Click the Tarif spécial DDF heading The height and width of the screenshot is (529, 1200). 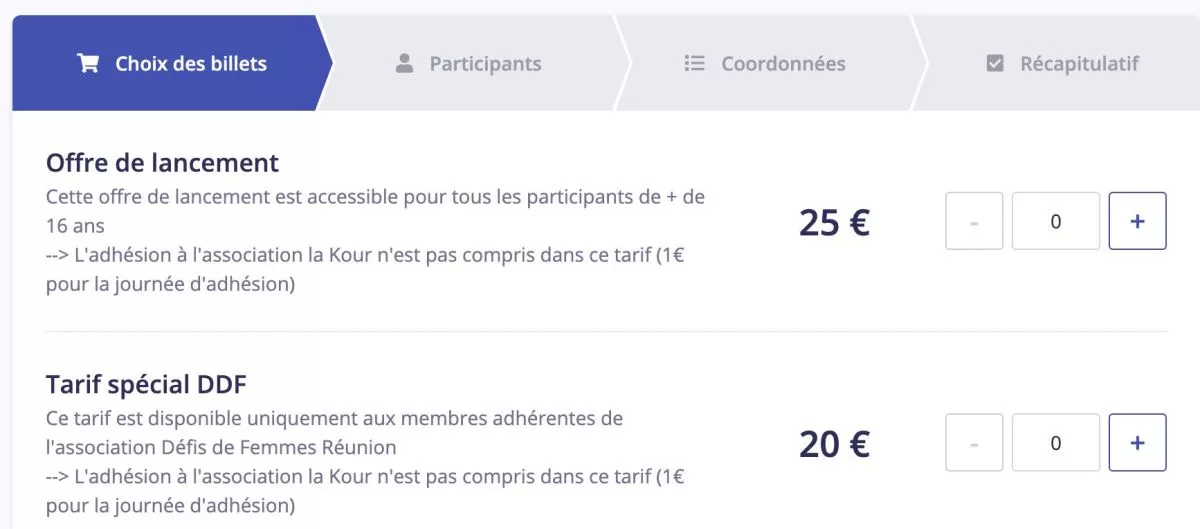[146, 384]
